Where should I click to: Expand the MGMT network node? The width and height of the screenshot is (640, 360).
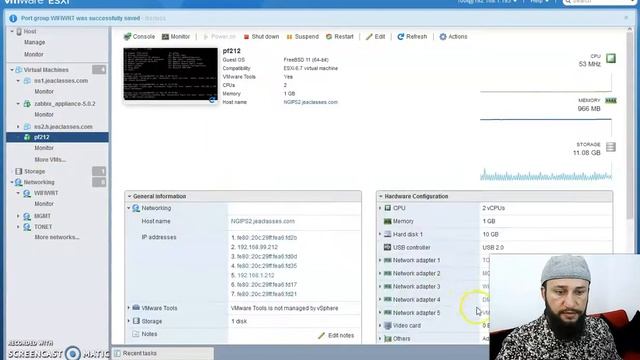point(18,216)
